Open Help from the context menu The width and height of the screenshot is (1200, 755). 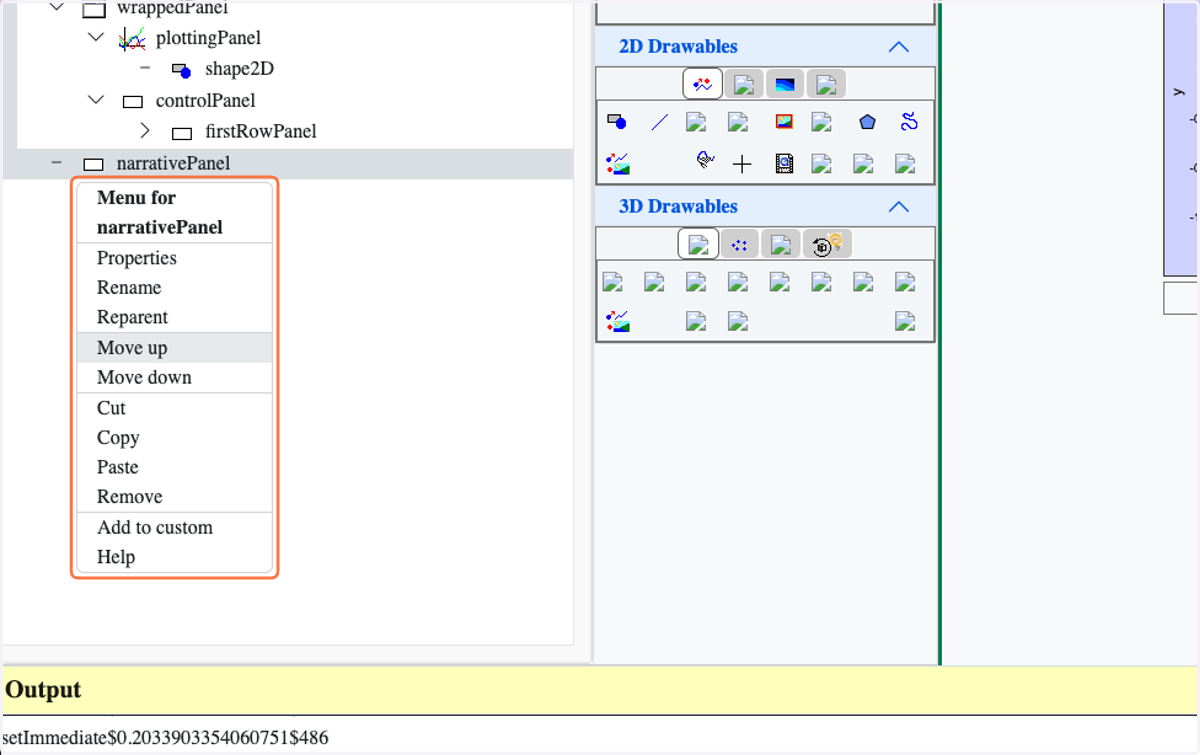point(174,557)
